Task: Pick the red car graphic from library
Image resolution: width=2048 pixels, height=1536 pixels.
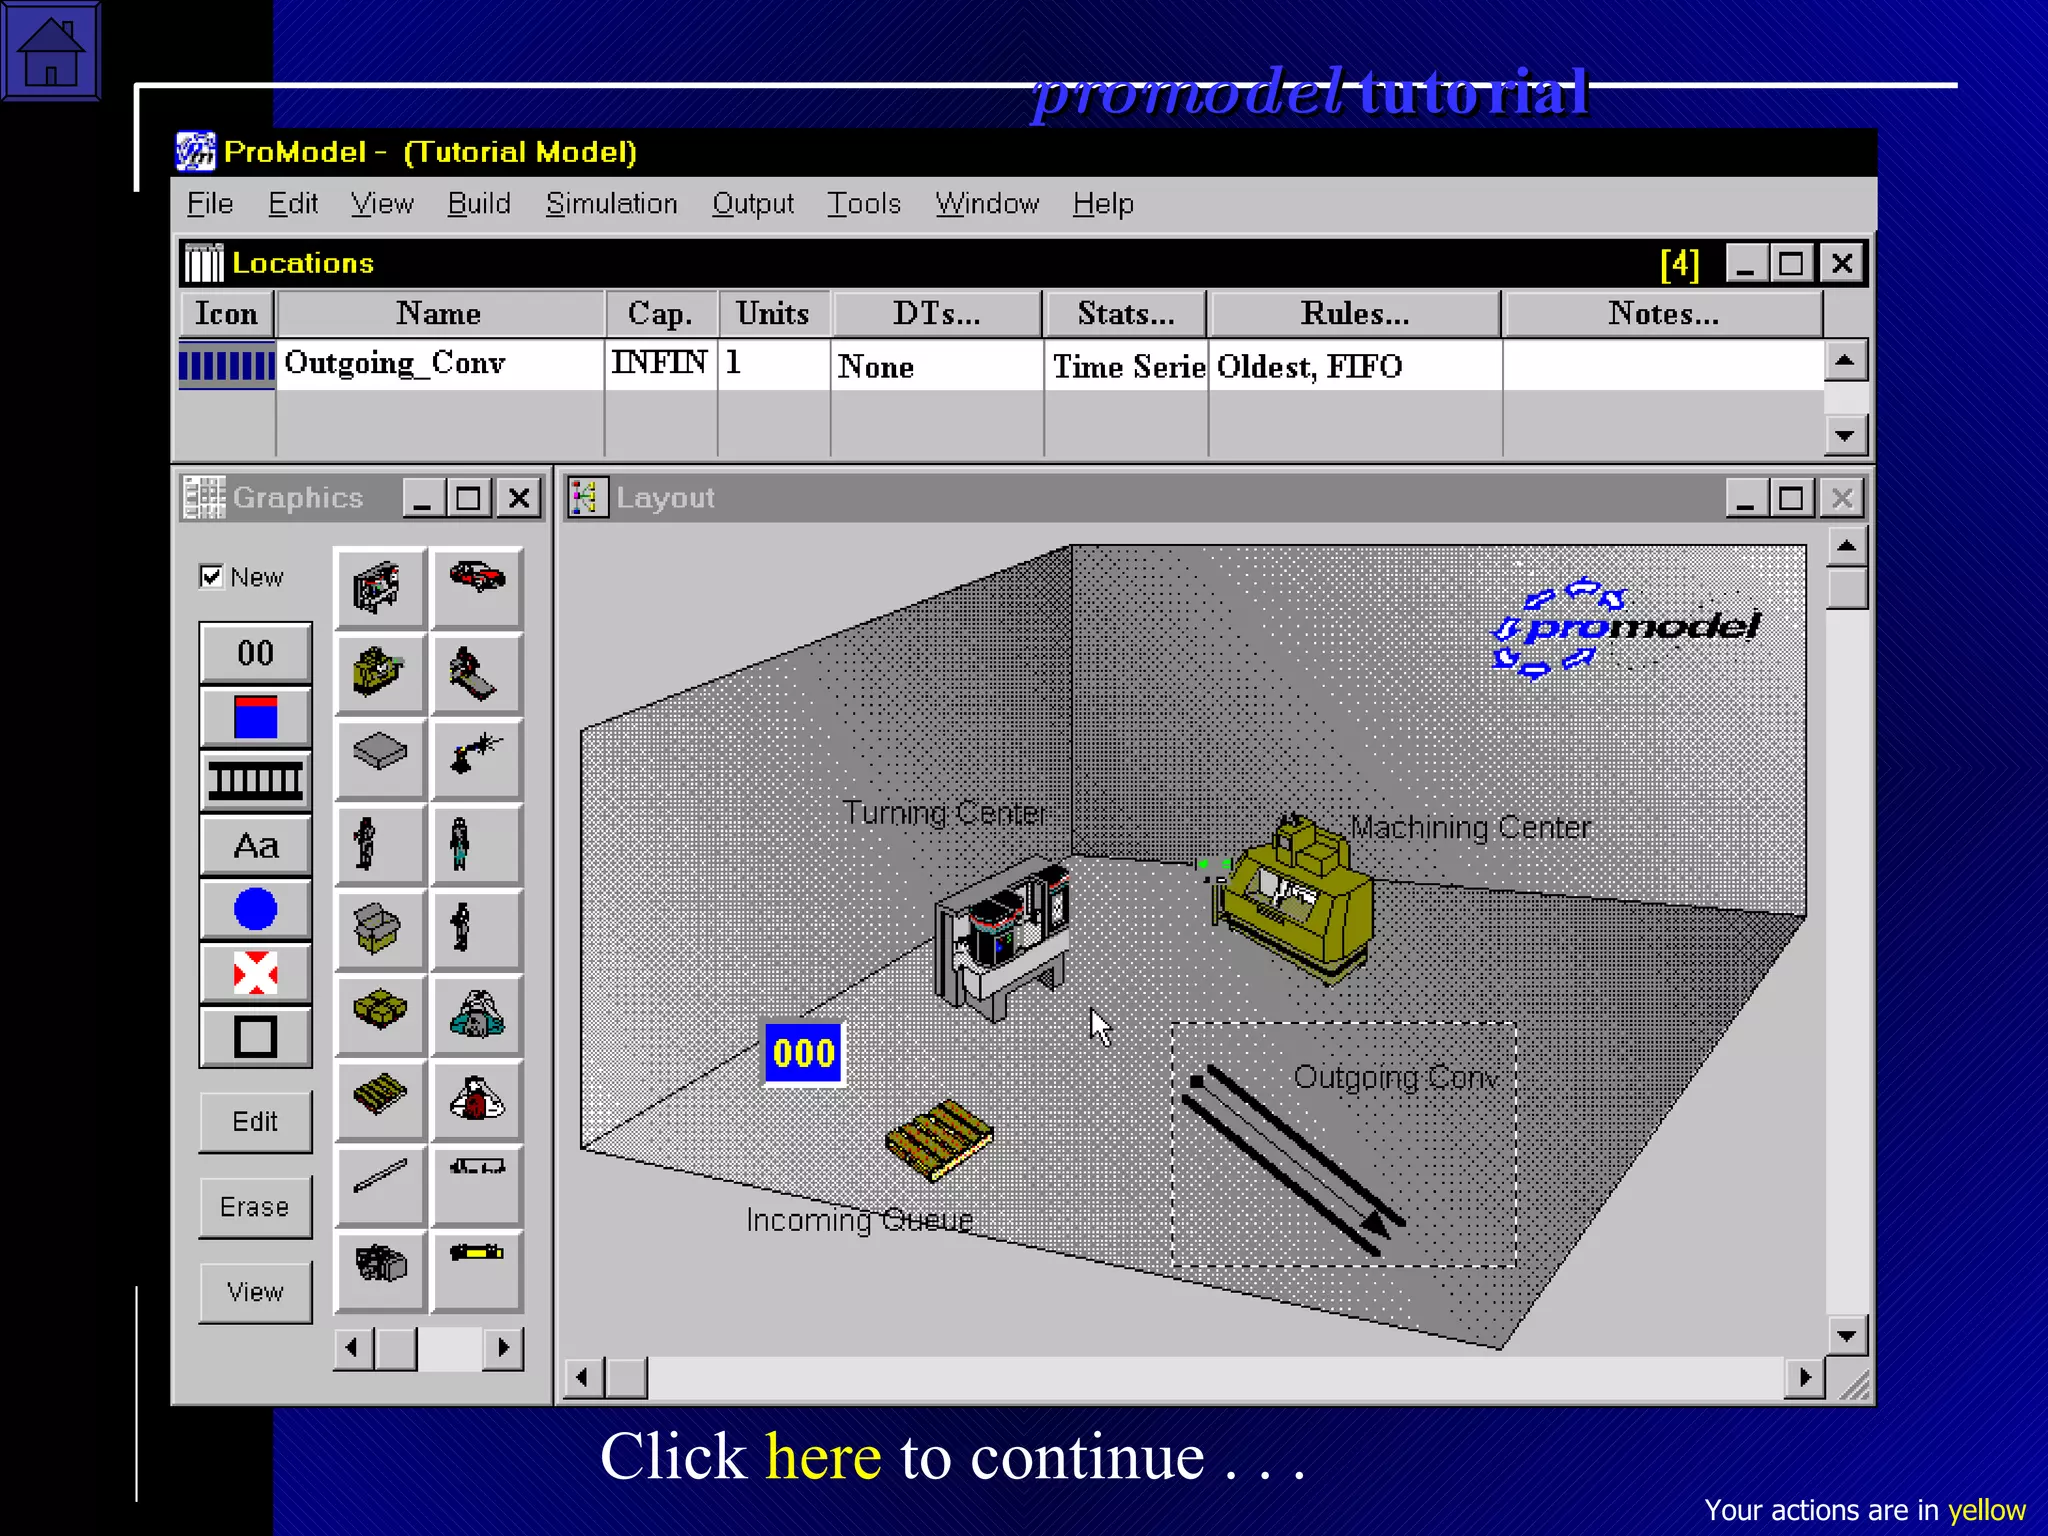Action: [477, 578]
